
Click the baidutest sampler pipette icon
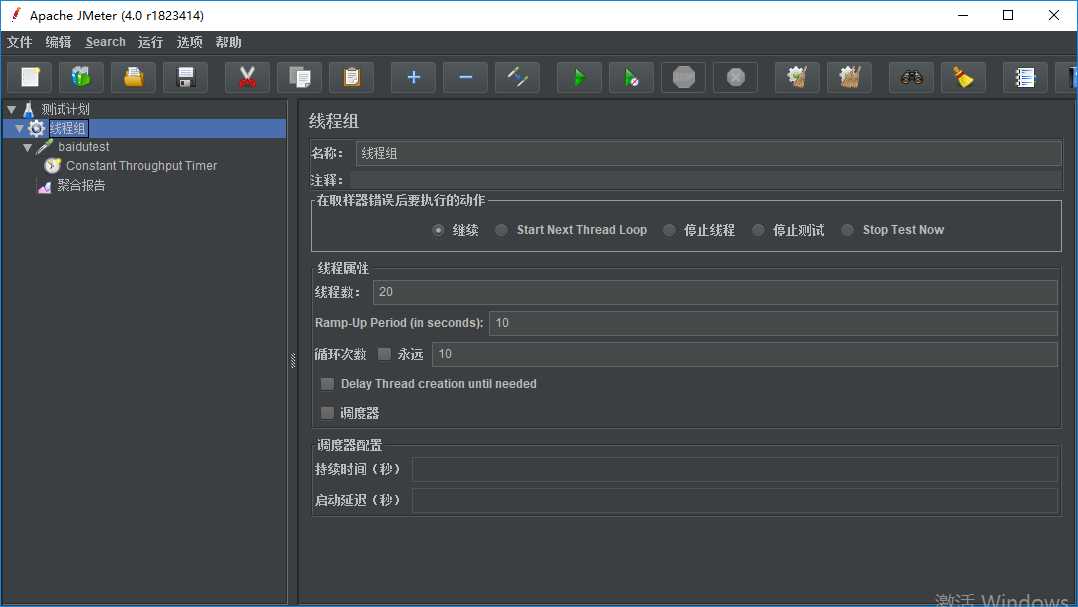(x=44, y=146)
